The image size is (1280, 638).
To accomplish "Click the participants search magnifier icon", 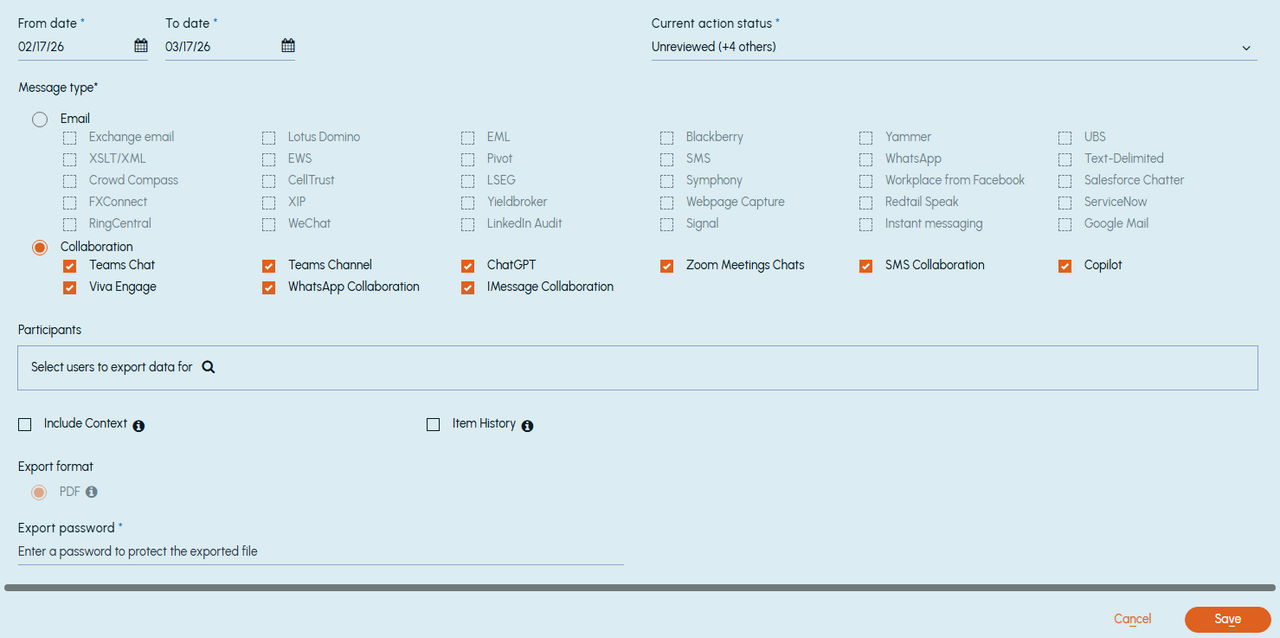I will tap(209, 367).
